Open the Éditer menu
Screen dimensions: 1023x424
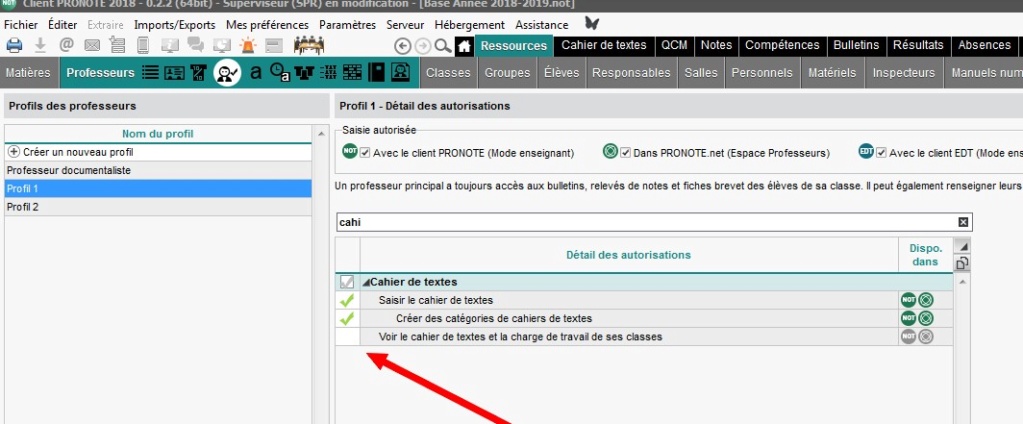point(63,25)
